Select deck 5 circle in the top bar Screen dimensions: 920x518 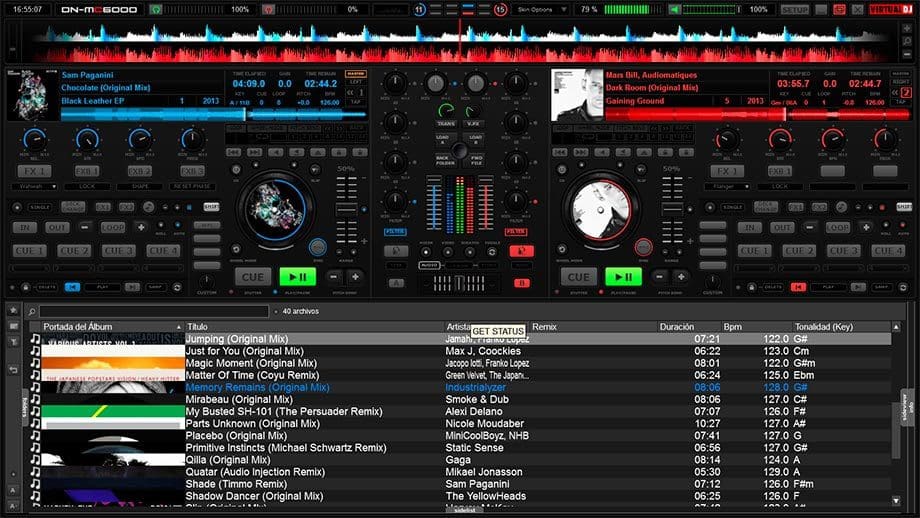[500, 9]
